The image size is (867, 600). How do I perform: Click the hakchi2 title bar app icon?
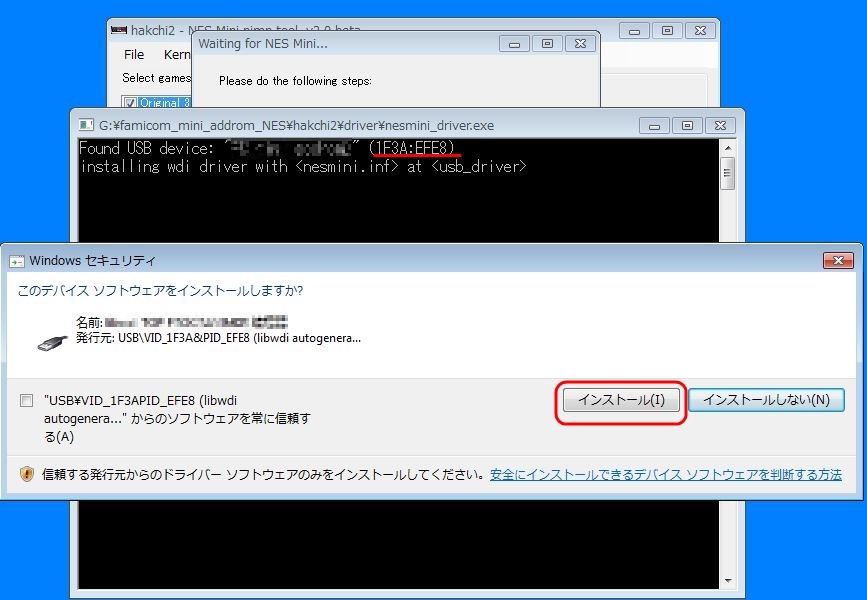point(118,30)
